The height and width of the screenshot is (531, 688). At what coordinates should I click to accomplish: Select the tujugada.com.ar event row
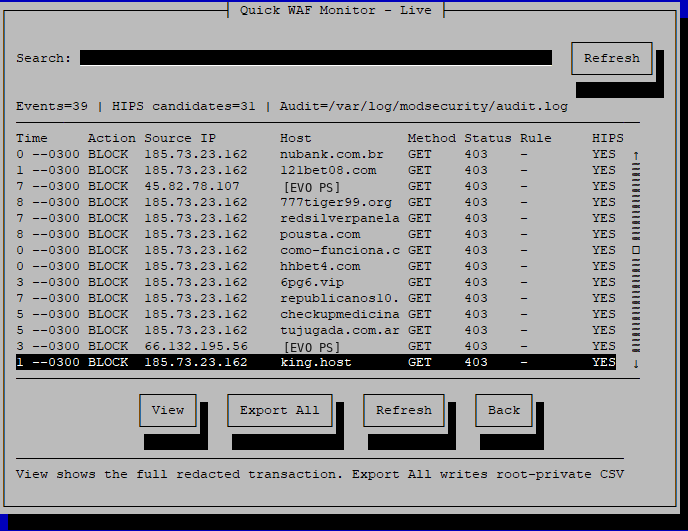click(x=316, y=330)
